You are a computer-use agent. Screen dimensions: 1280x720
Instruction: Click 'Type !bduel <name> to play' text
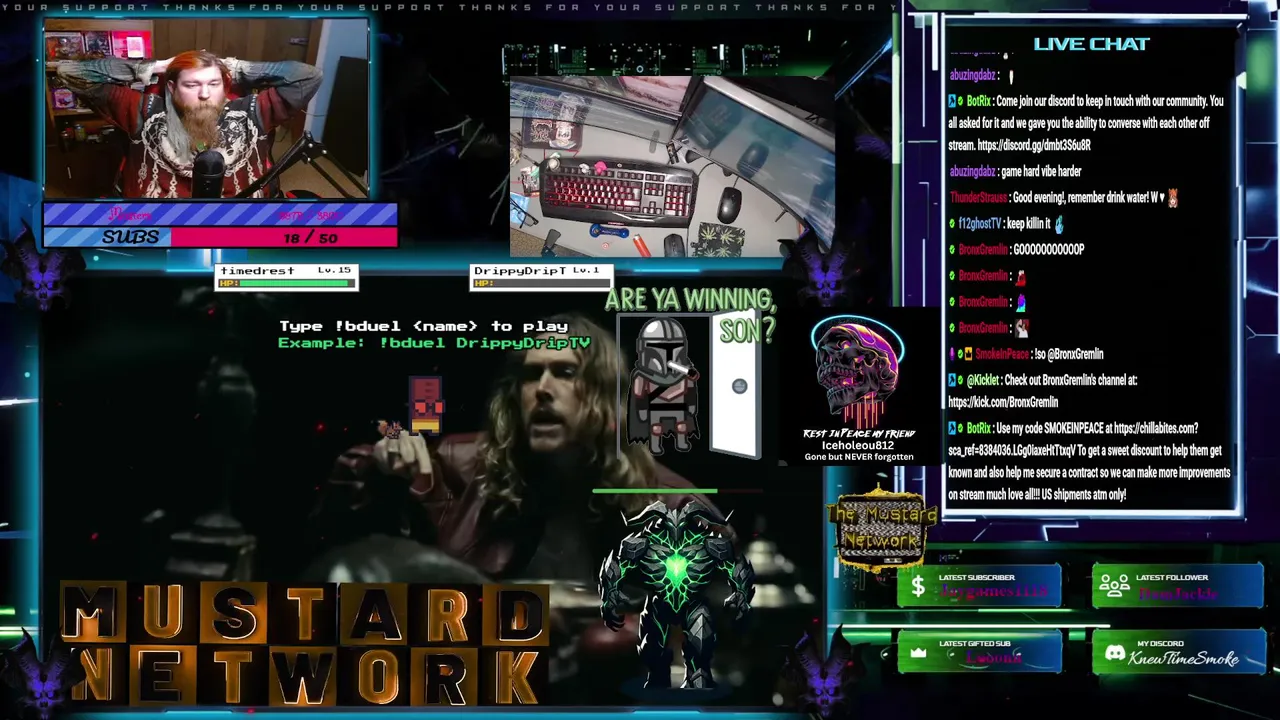tap(423, 326)
